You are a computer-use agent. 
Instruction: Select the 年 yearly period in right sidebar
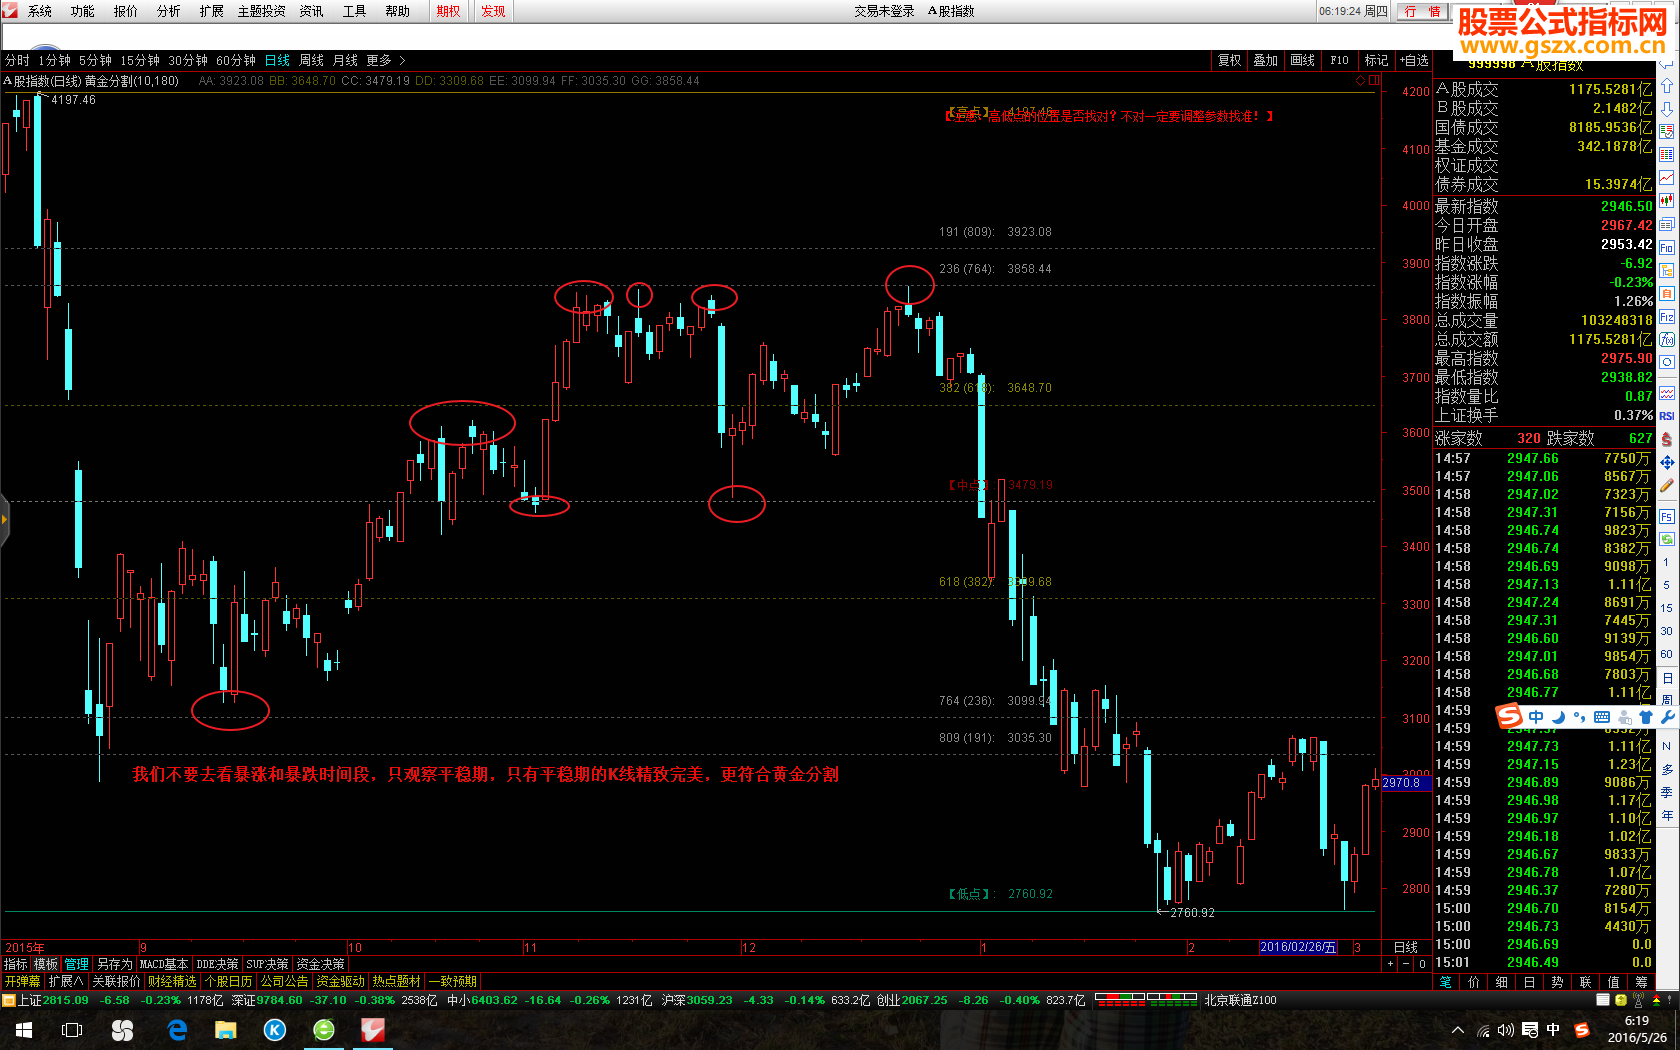click(1667, 815)
